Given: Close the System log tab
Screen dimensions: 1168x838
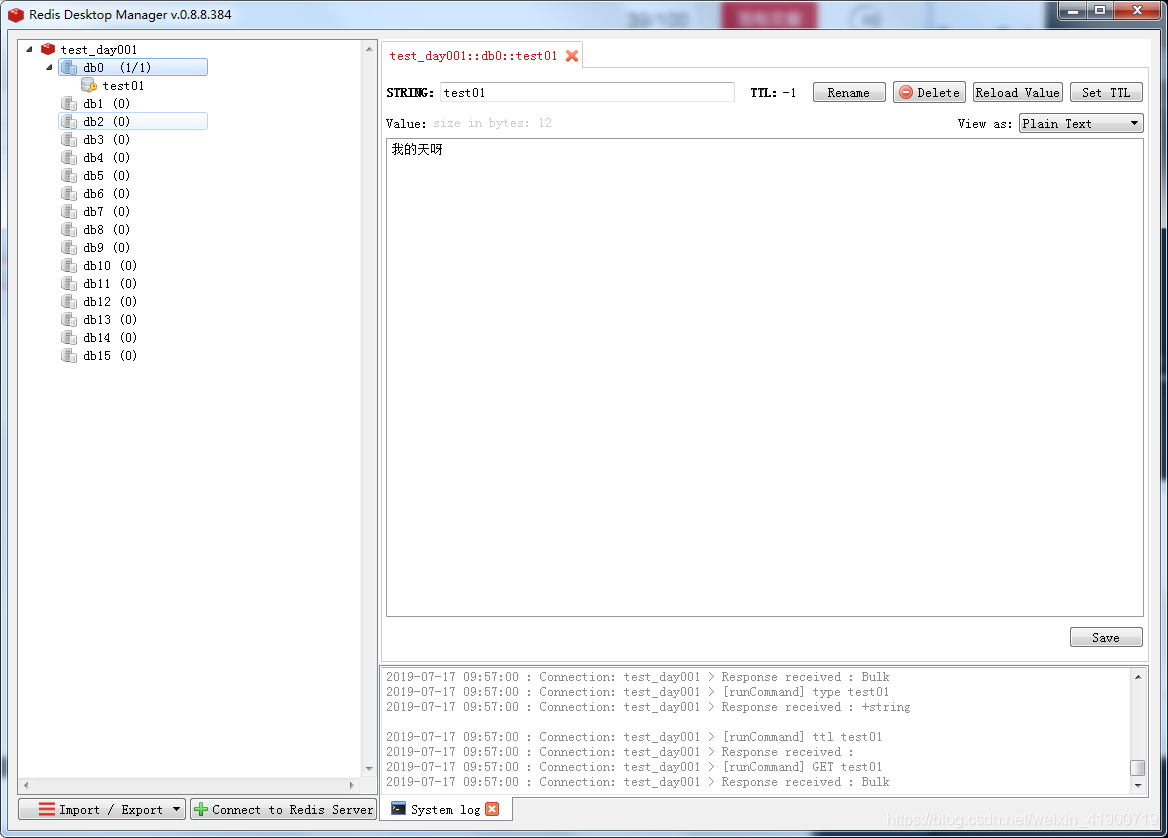Looking at the screenshot, I should pyautogui.click(x=492, y=809).
